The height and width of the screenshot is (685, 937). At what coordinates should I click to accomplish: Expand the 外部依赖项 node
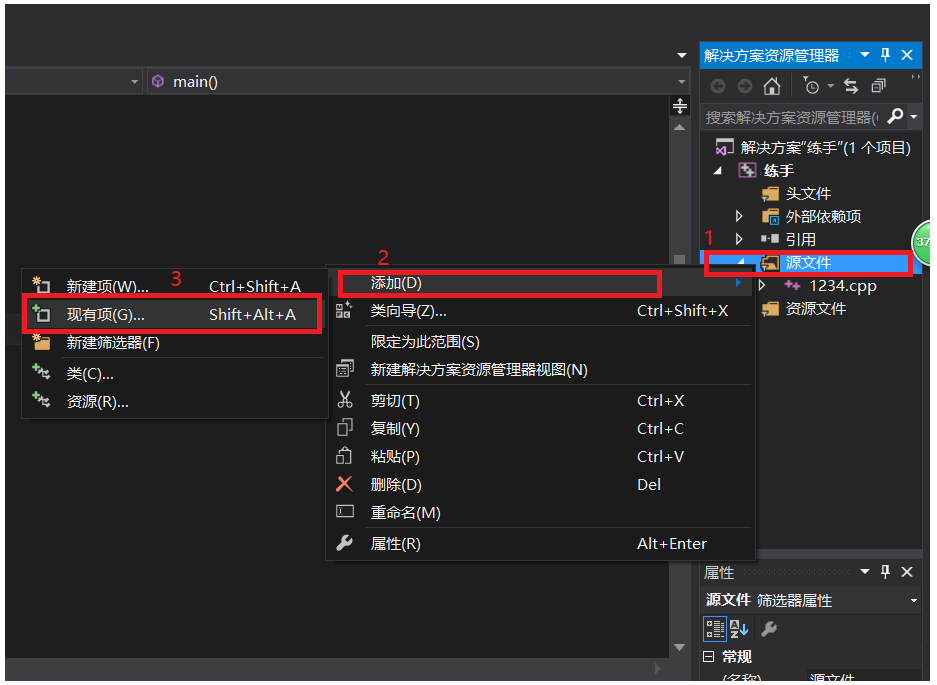[739, 216]
